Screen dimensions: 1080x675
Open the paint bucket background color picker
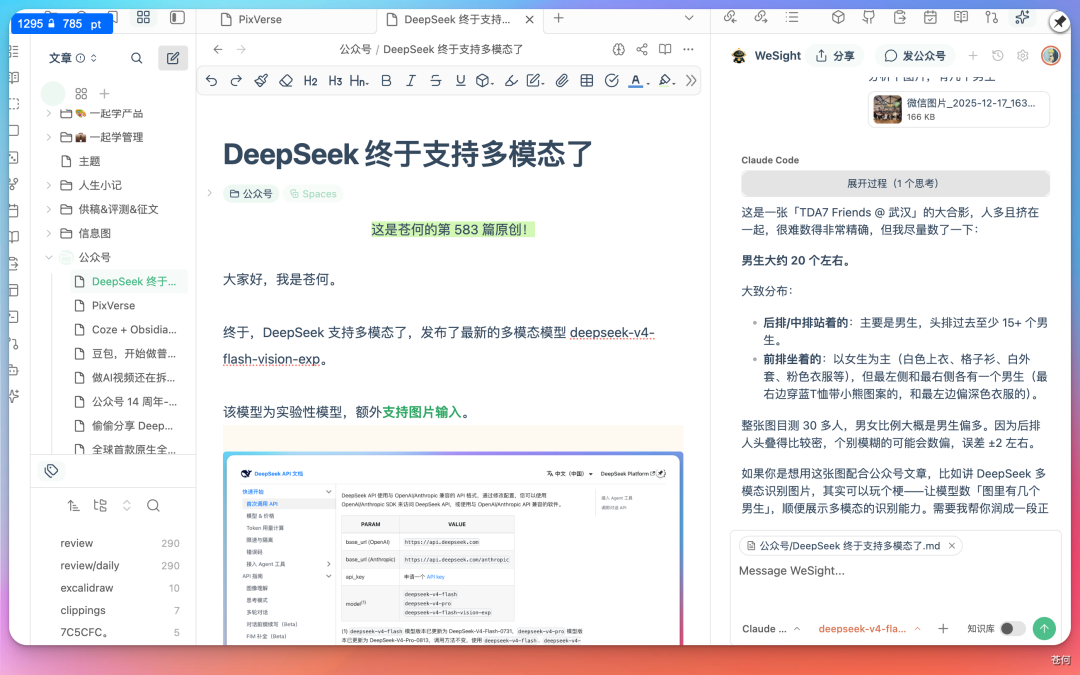(666, 81)
